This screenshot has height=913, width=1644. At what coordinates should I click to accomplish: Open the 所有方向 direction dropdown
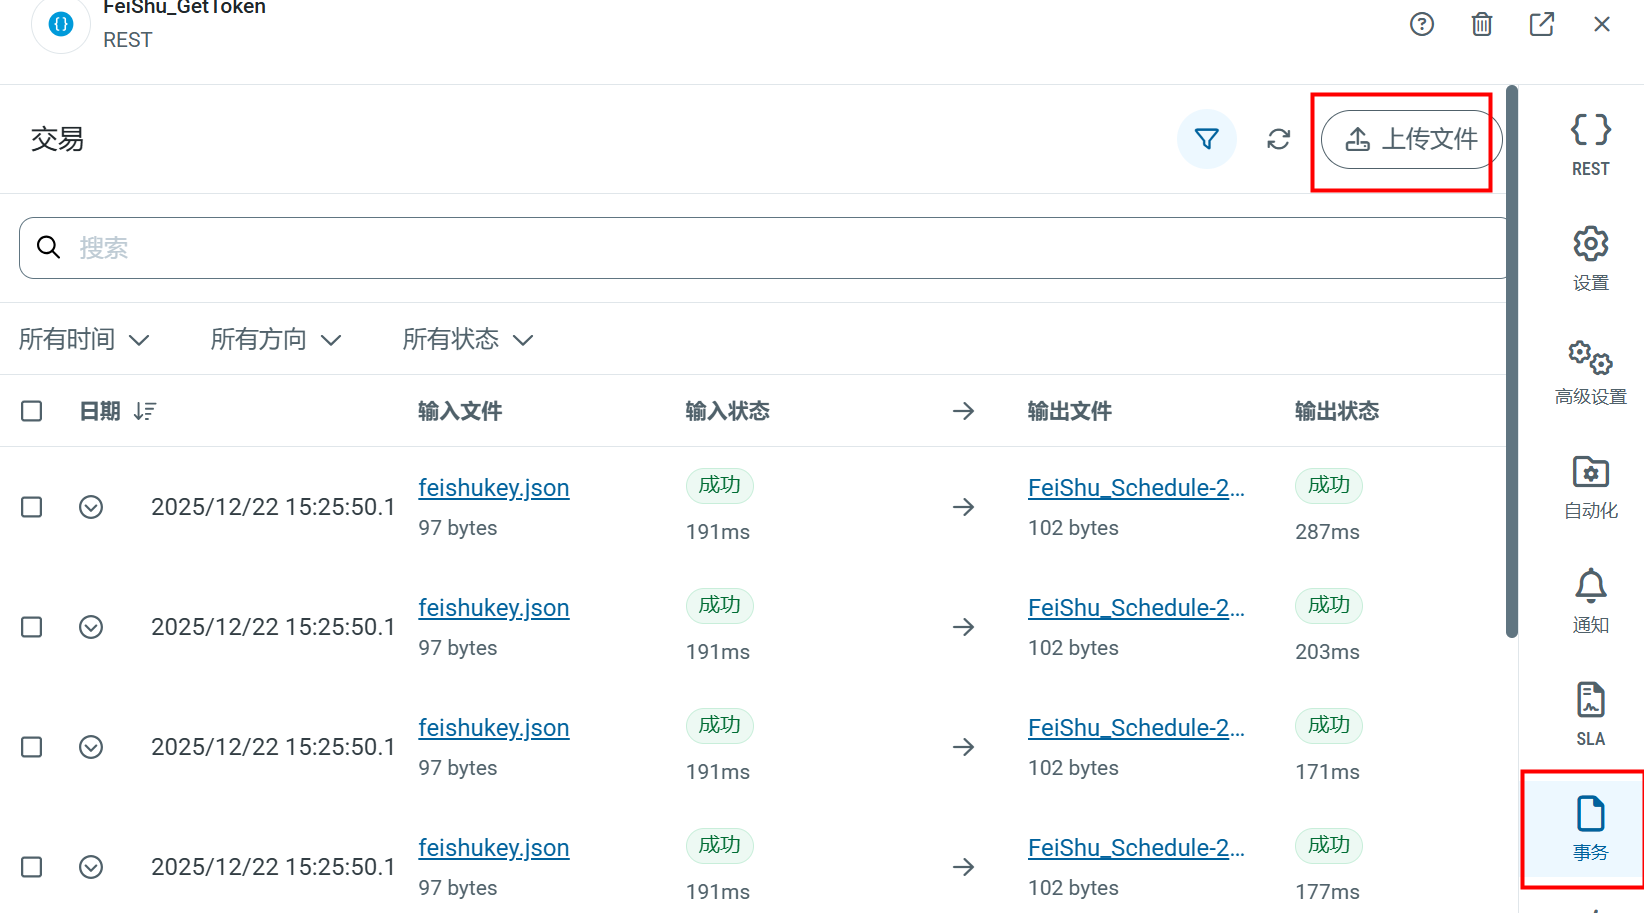coord(276,340)
